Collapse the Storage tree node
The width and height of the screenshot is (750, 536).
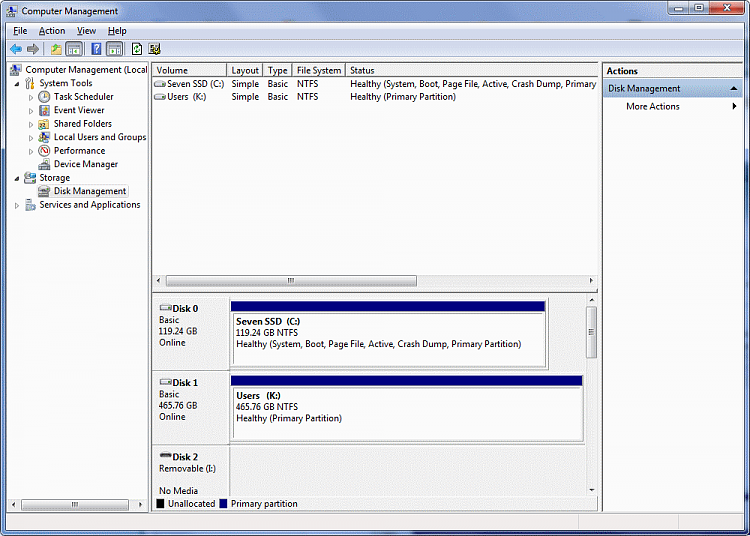tap(17, 178)
